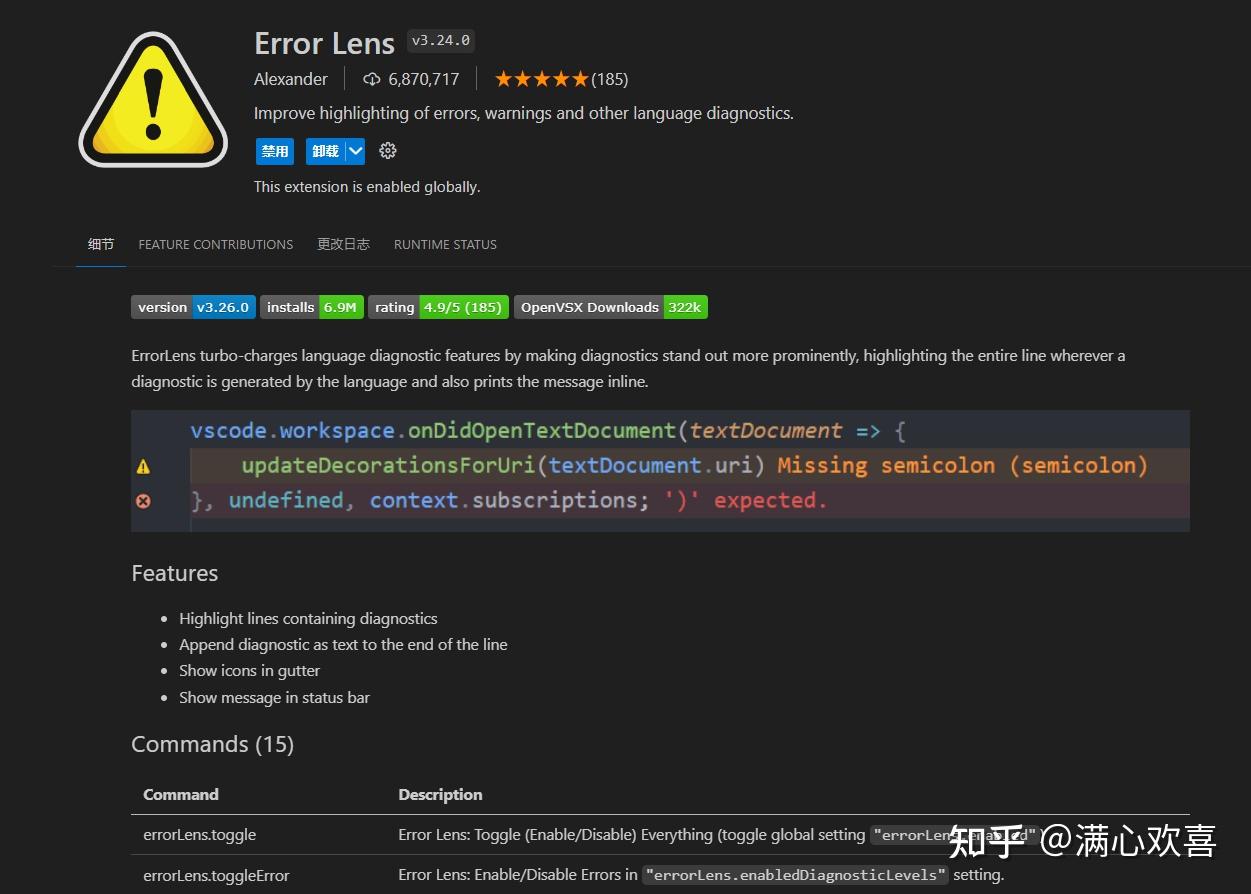Open the uninstall options dropdown chevron

[x=354, y=150]
